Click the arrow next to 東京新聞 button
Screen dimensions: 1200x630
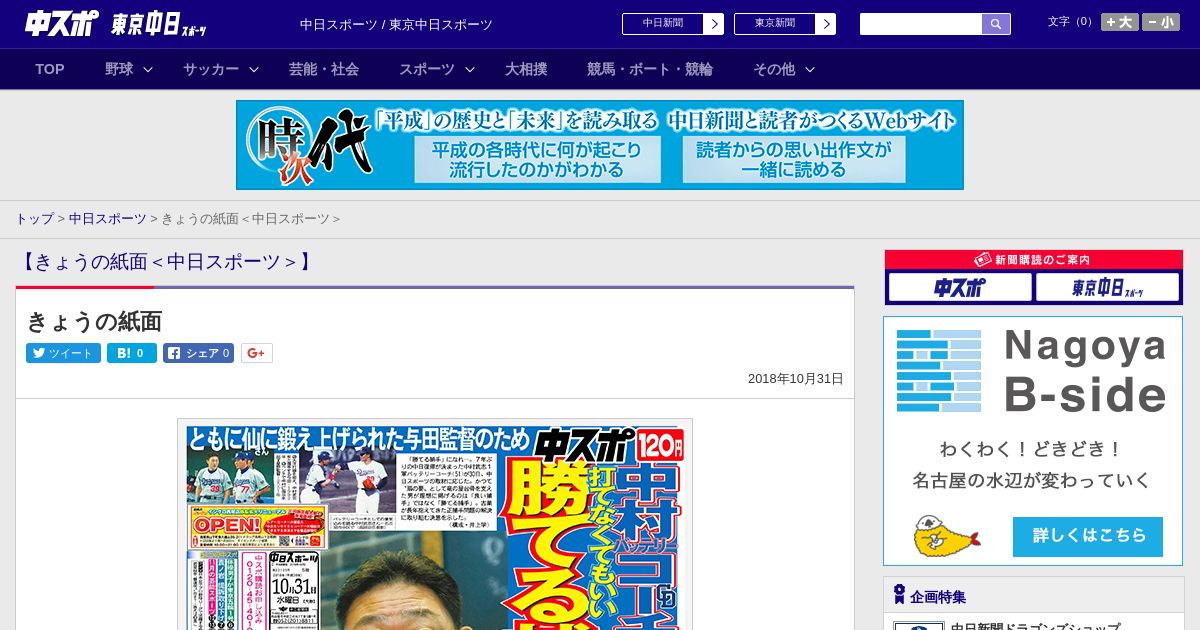pyautogui.click(x=826, y=24)
